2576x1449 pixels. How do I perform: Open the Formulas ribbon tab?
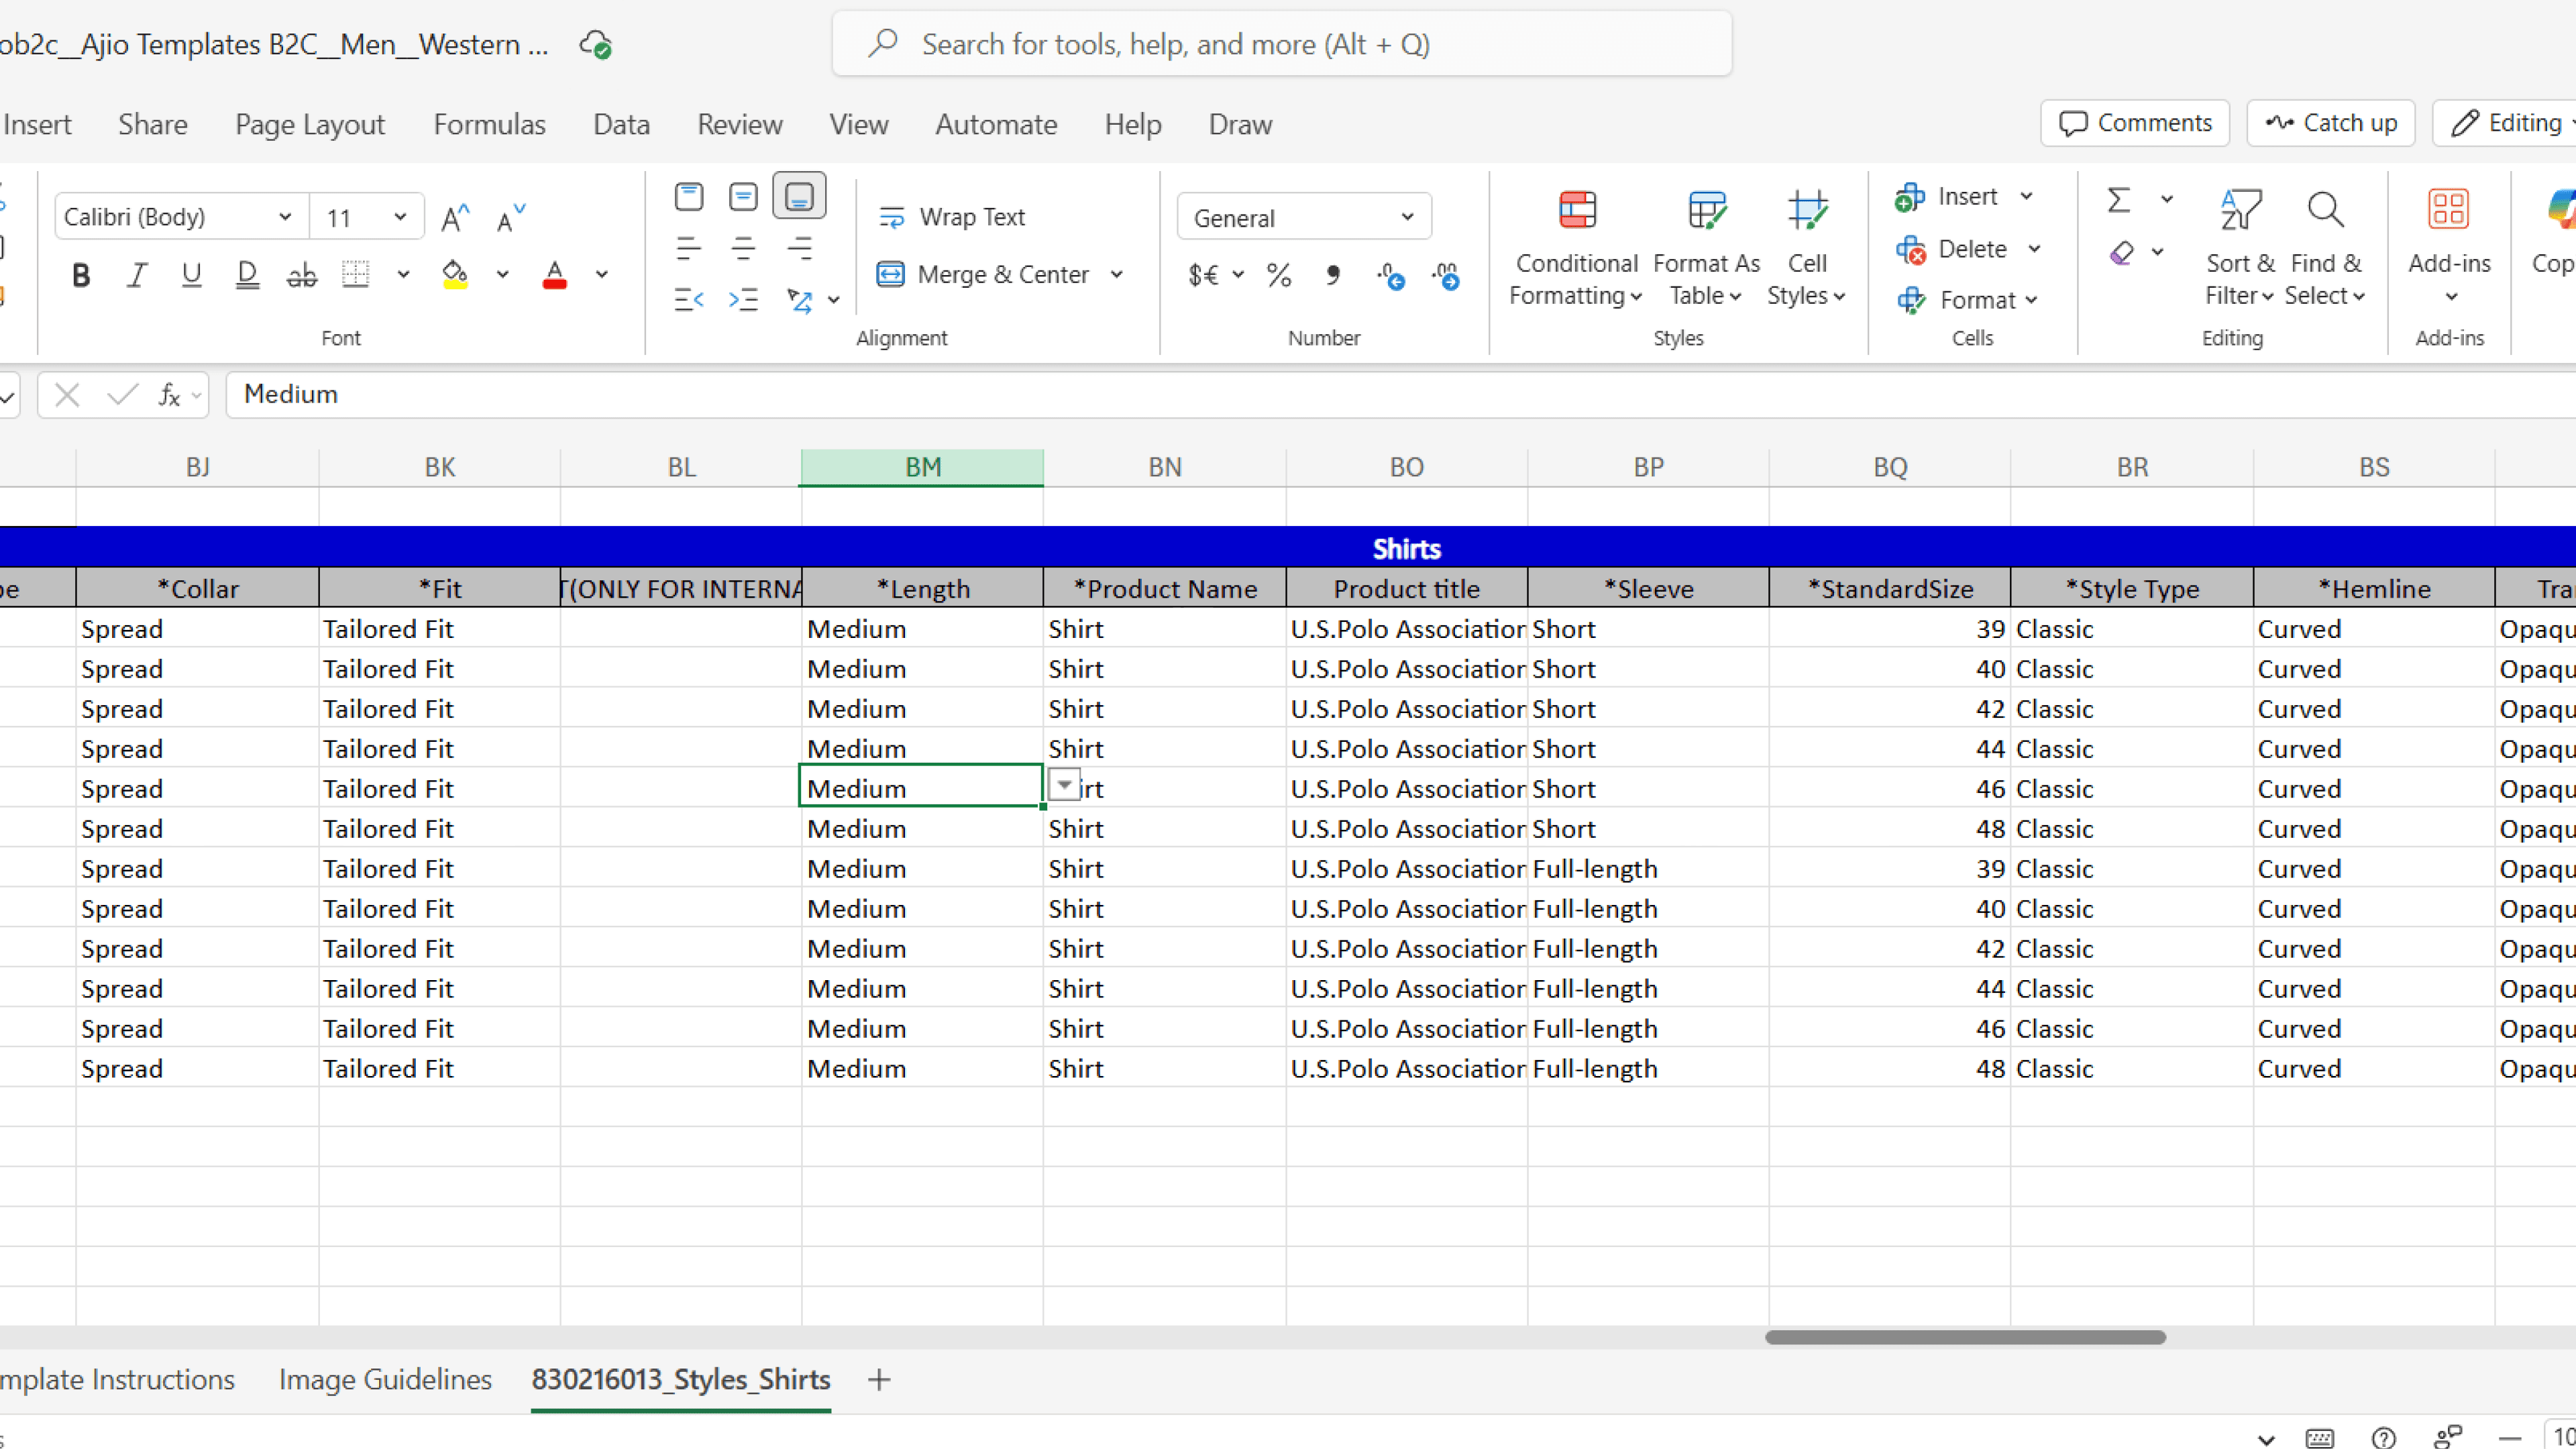point(489,124)
